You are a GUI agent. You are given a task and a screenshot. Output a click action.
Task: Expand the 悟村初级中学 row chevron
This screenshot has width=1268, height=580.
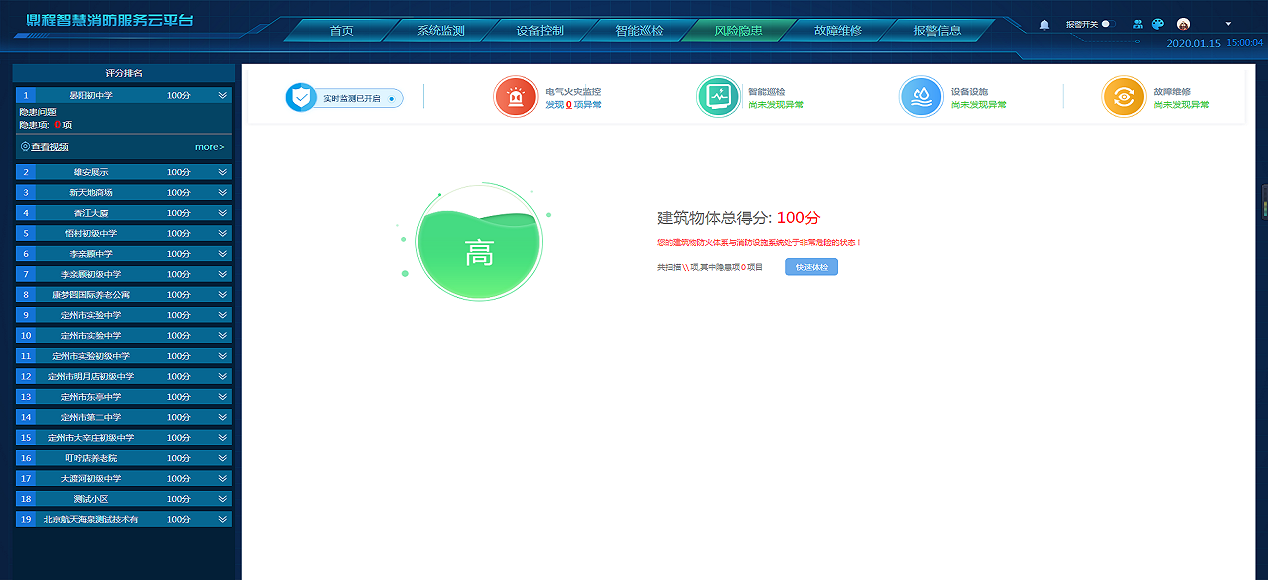point(223,233)
